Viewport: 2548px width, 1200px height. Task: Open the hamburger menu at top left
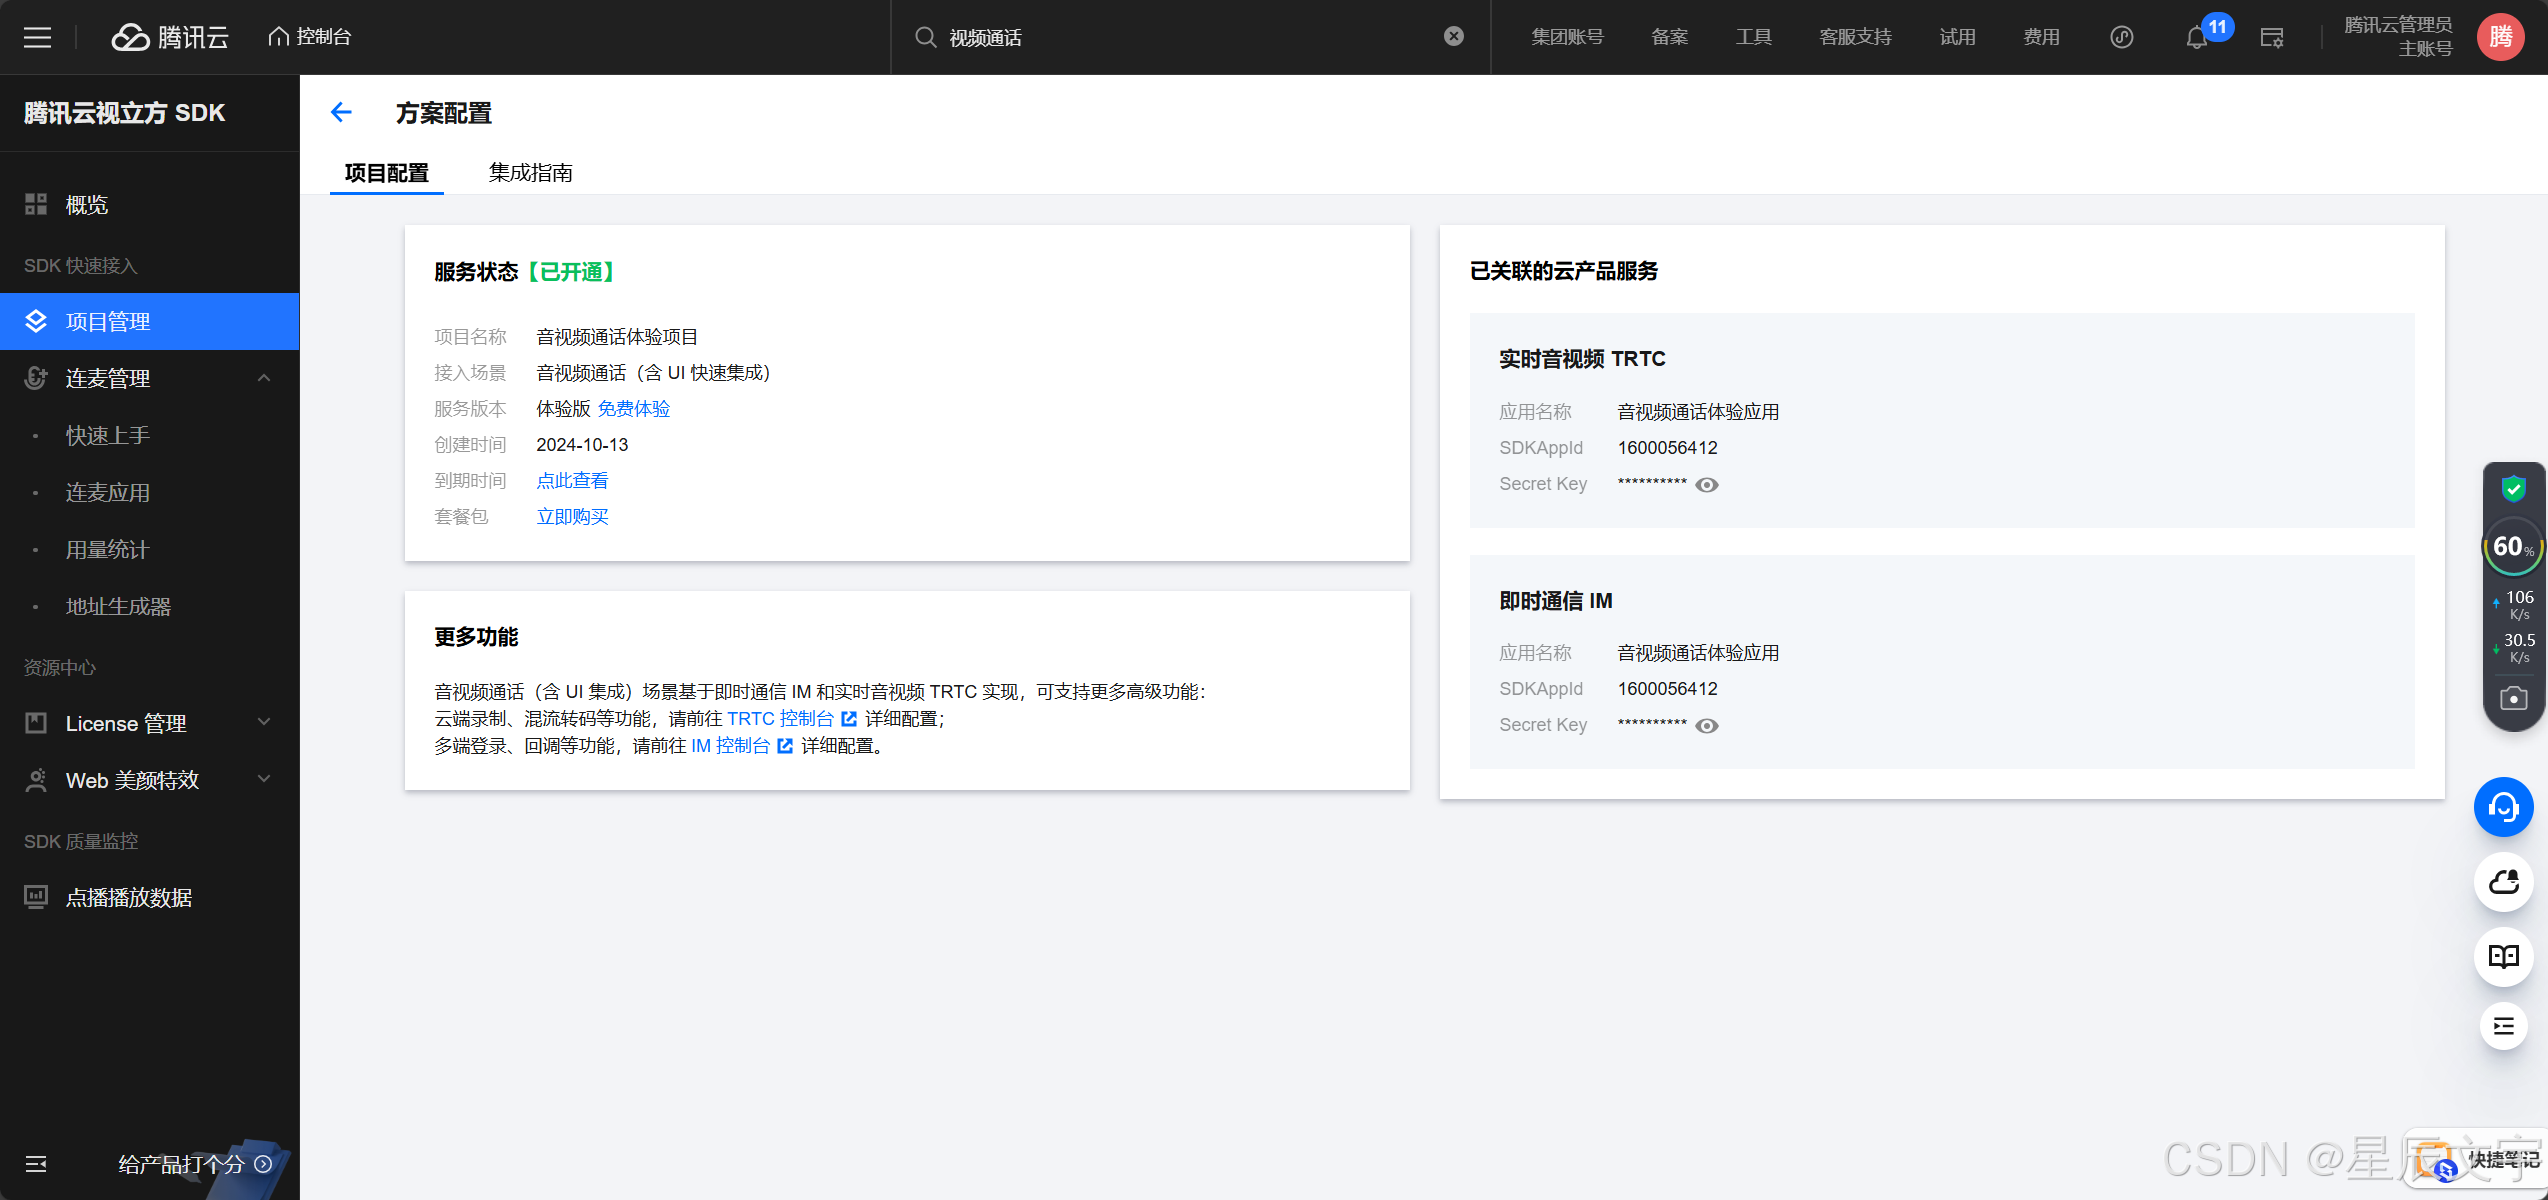[37, 37]
